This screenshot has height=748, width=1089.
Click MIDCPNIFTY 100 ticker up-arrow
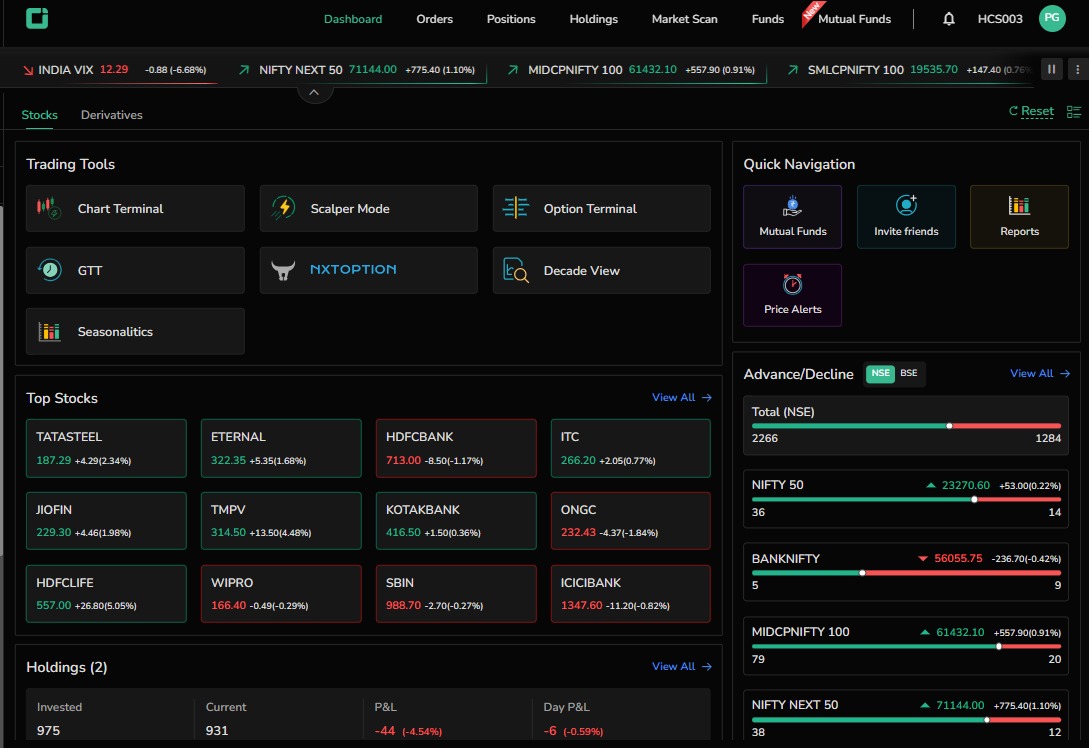pyautogui.click(x=513, y=69)
